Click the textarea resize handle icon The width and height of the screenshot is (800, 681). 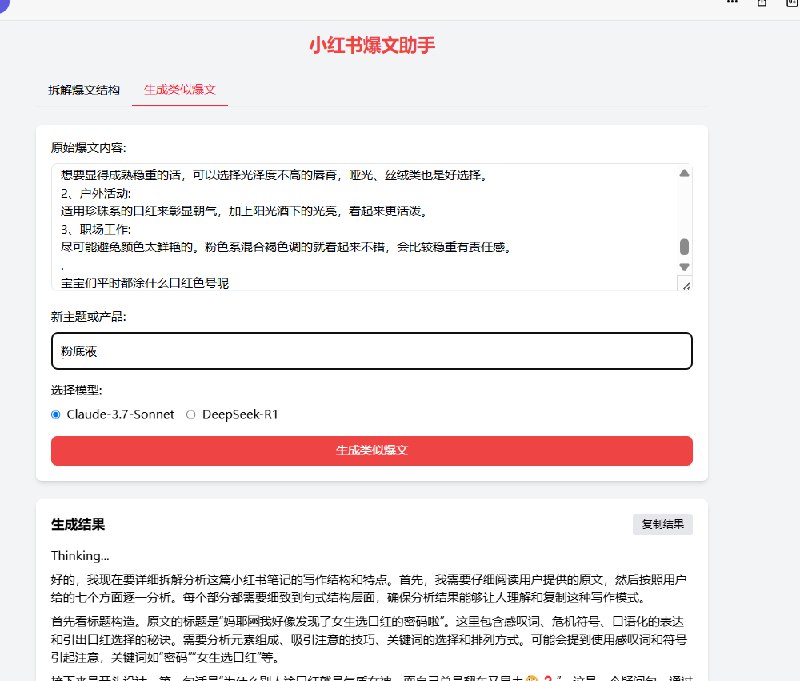(686, 285)
